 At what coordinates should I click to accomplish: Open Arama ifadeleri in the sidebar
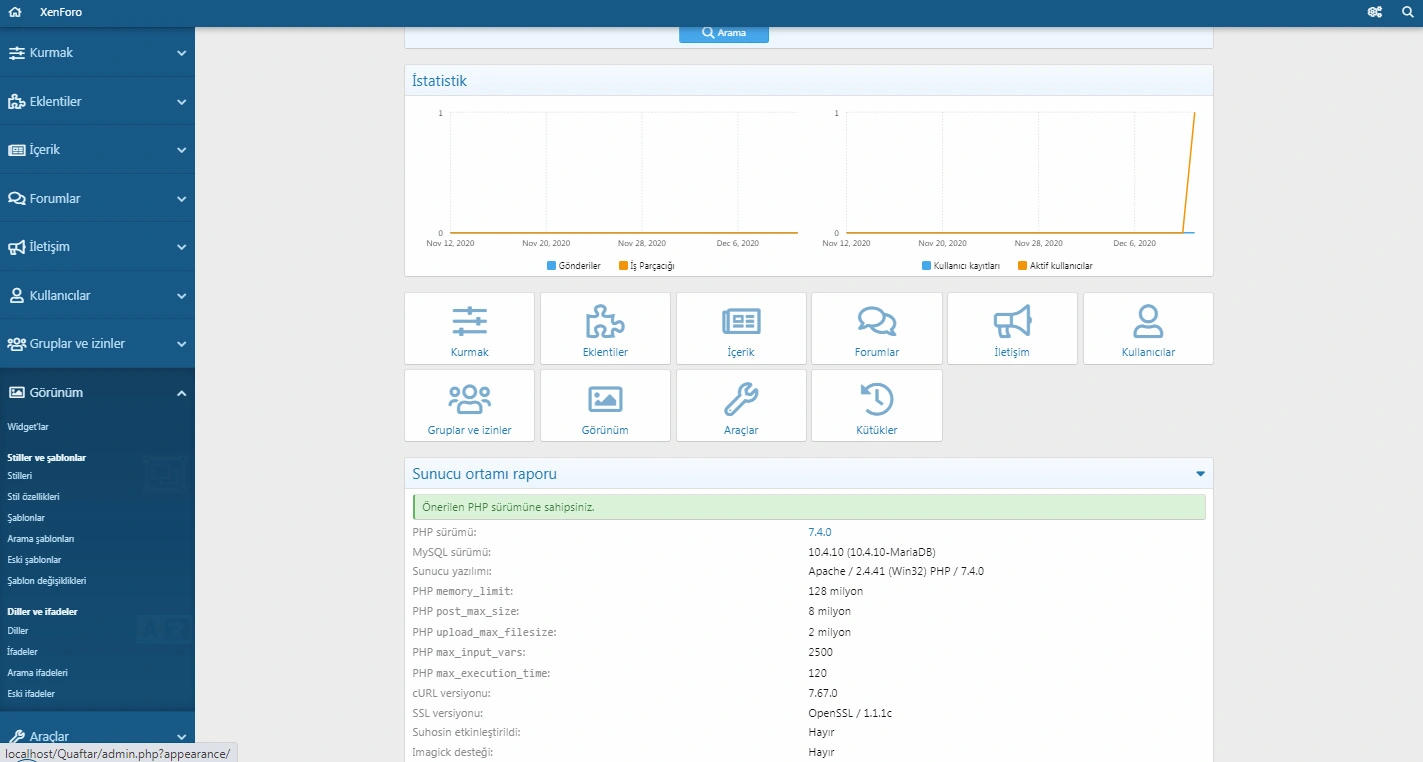(37, 673)
